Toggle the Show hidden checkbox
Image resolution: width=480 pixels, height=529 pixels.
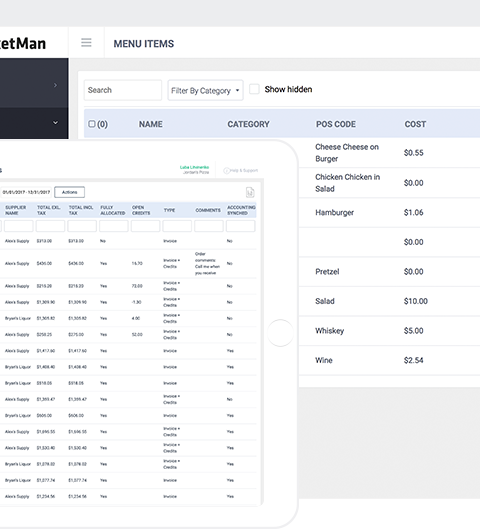click(x=254, y=89)
